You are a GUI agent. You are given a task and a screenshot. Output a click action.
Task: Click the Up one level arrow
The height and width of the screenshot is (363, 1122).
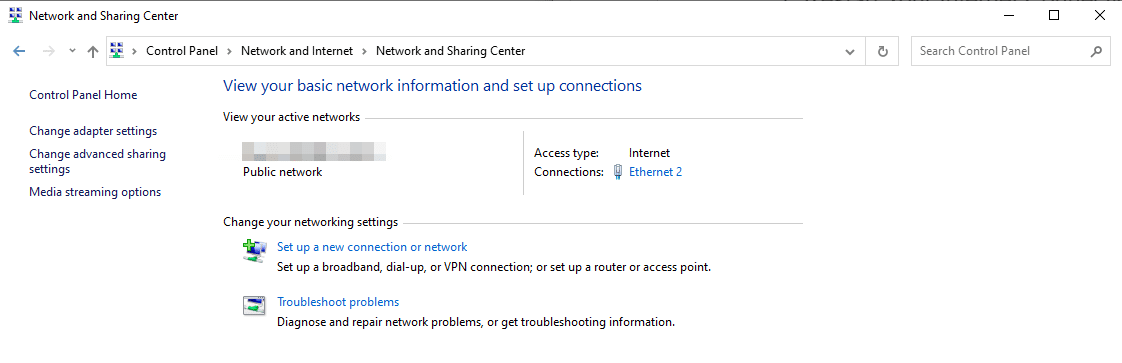92,51
